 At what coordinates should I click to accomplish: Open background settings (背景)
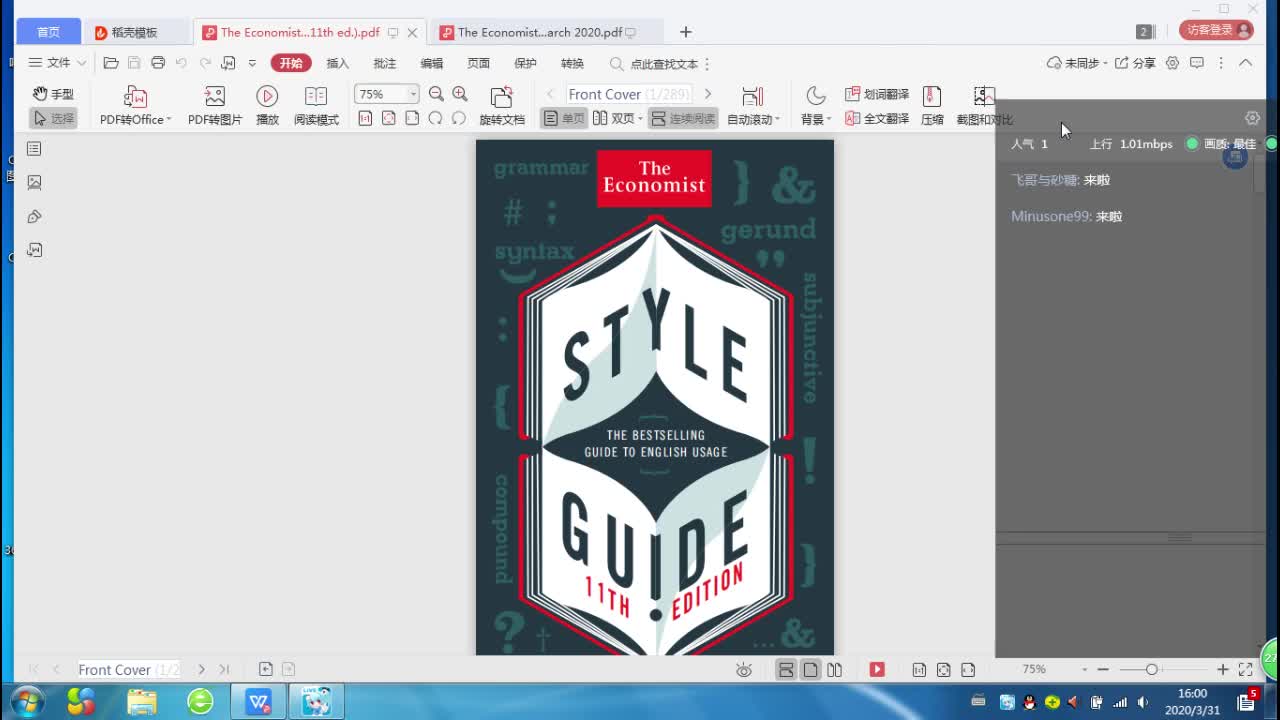tap(816, 106)
